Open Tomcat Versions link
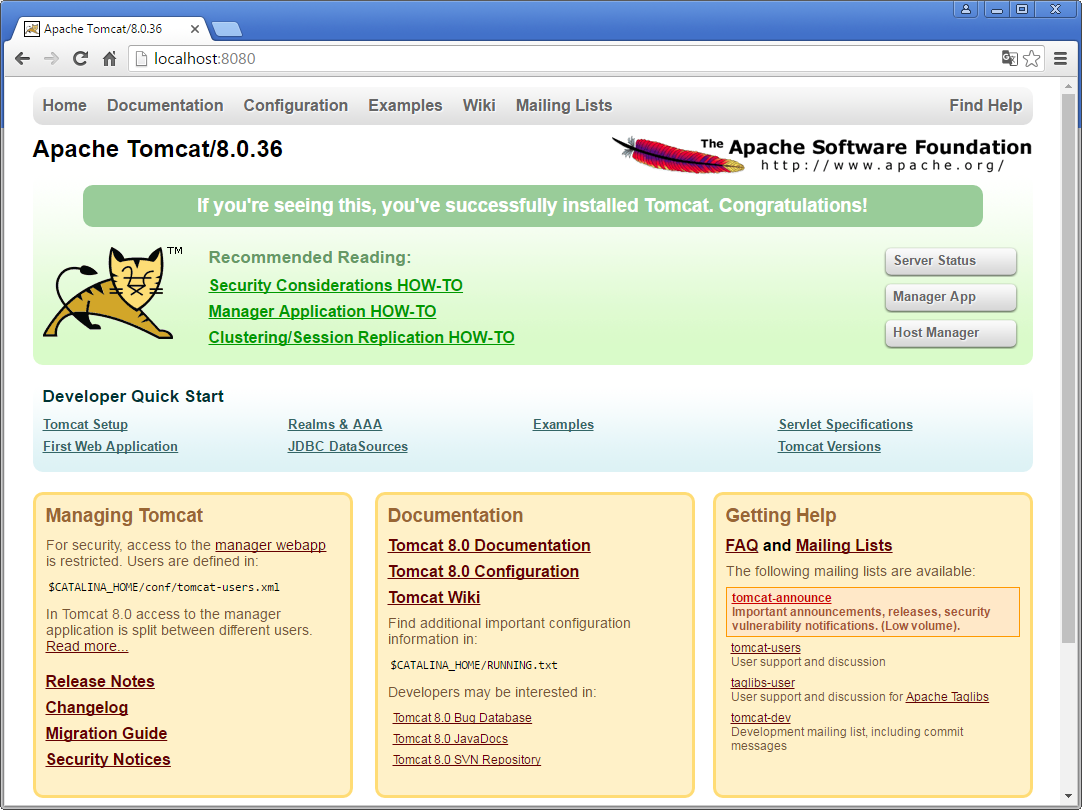 click(829, 446)
